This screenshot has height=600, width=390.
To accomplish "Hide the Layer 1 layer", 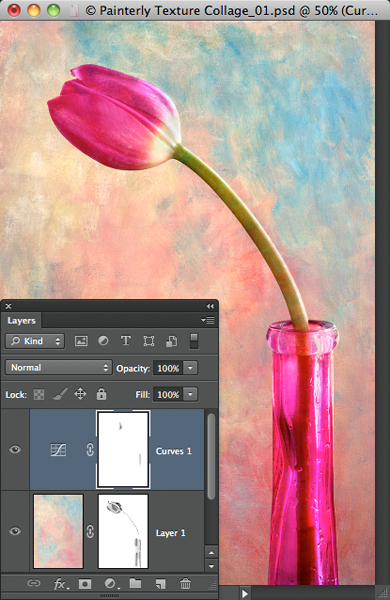I will 15,531.
